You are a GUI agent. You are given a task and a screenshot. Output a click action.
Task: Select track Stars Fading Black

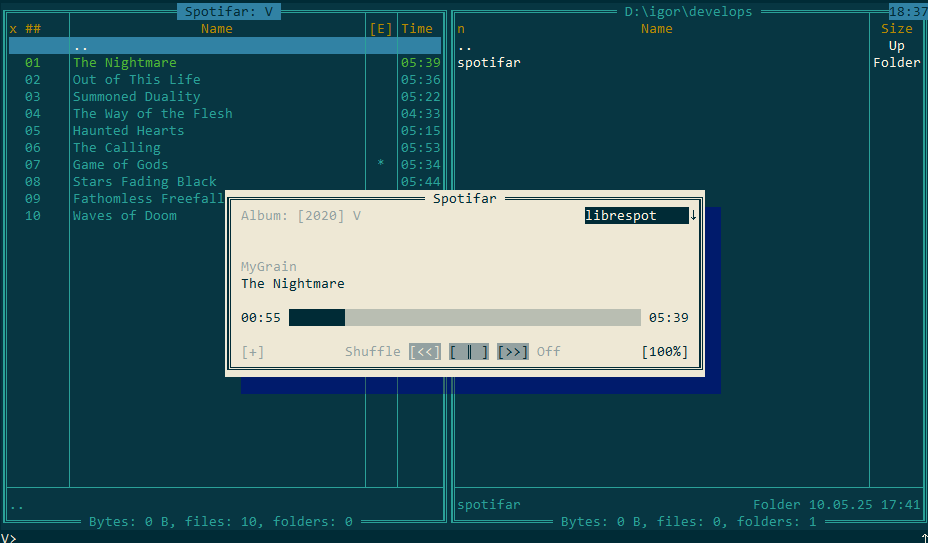click(x=225, y=182)
